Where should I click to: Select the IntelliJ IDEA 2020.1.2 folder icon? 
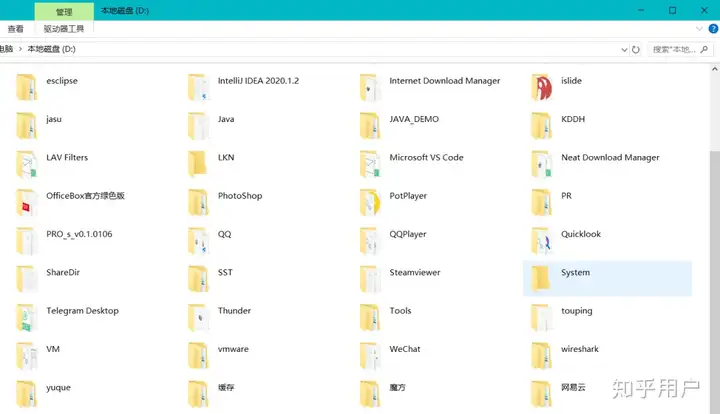pyautogui.click(x=198, y=87)
